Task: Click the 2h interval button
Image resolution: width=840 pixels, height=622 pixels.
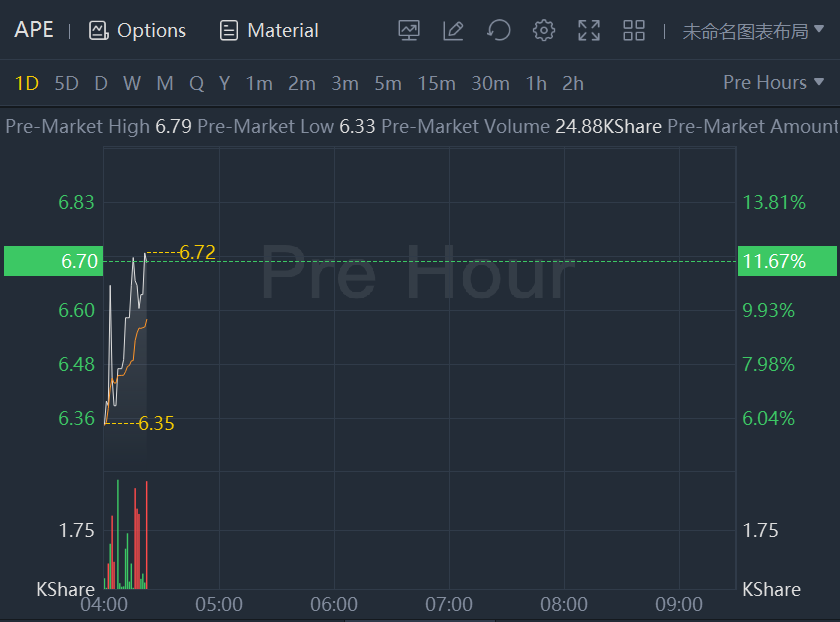Action: (573, 83)
